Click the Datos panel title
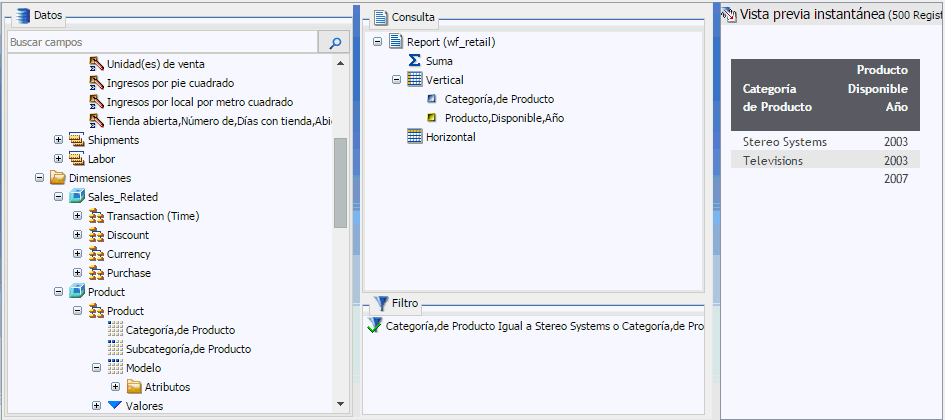The width and height of the screenshot is (945, 420). (x=48, y=16)
